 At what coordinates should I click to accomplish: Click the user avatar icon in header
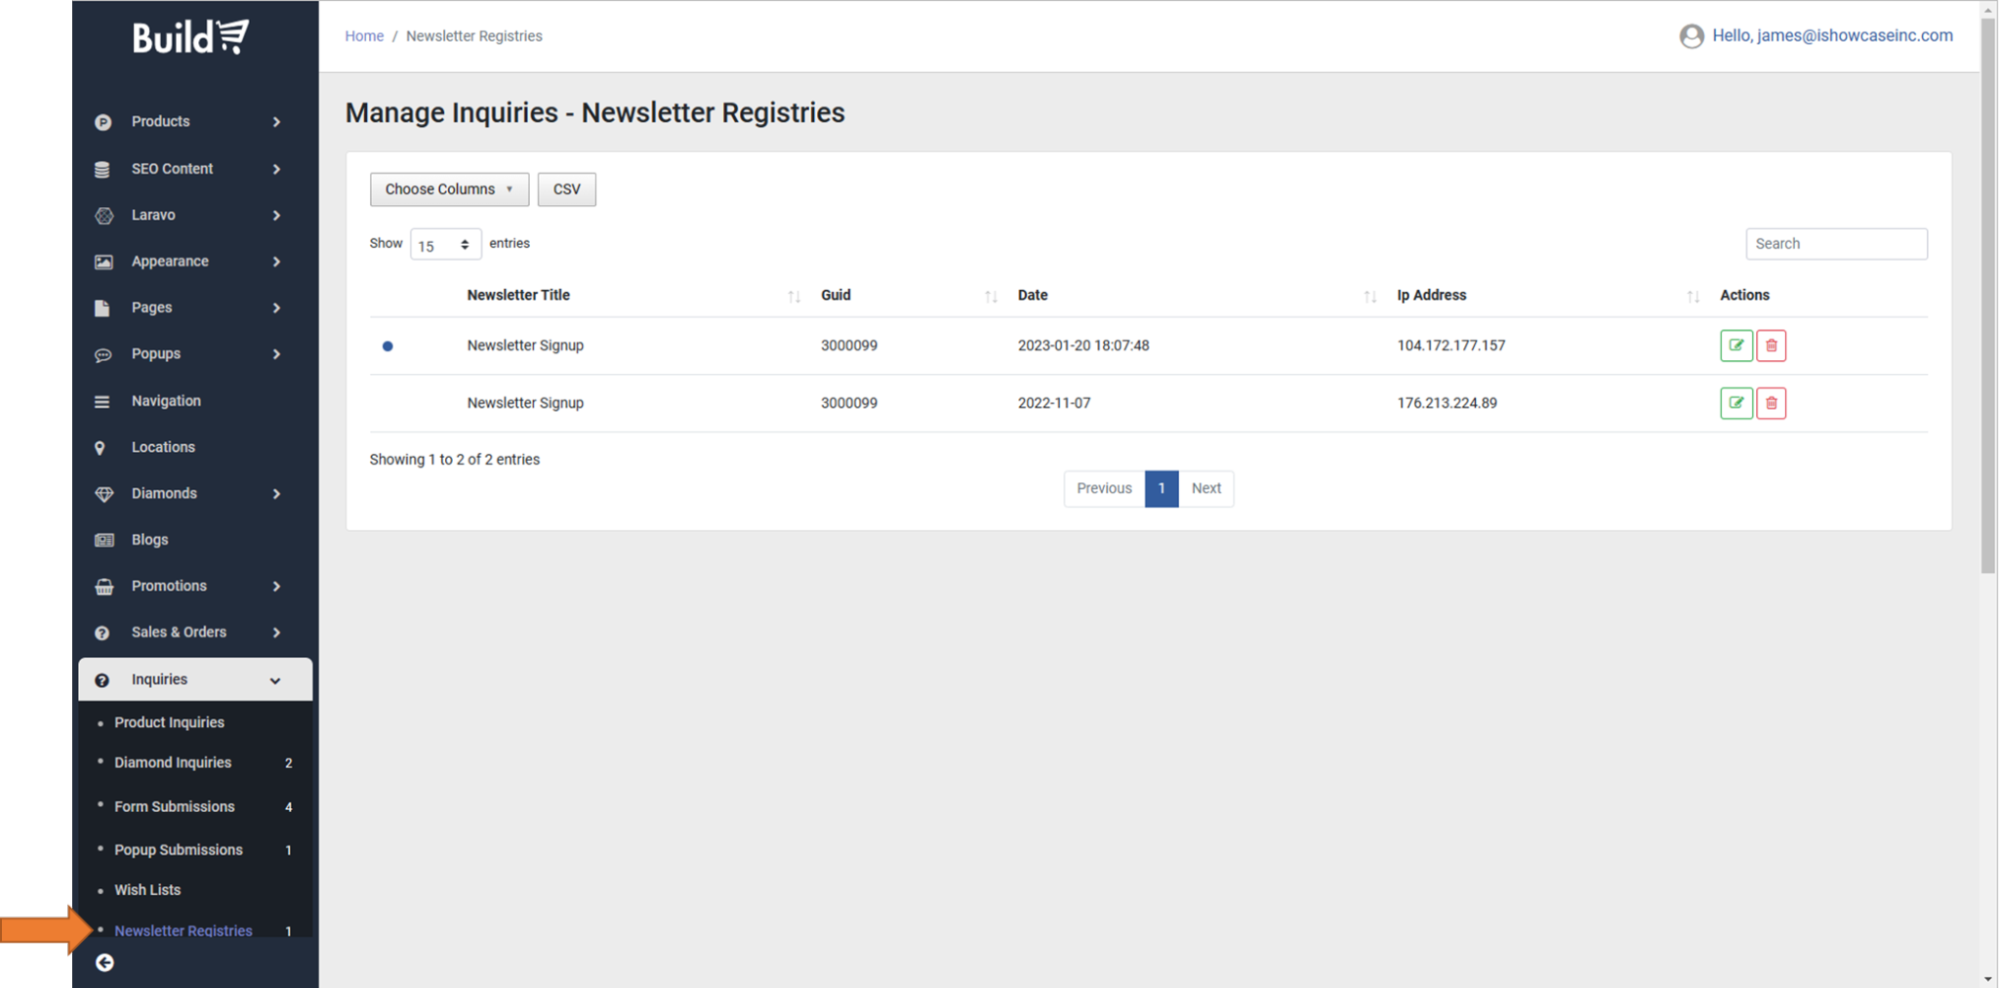coord(1691,36)
